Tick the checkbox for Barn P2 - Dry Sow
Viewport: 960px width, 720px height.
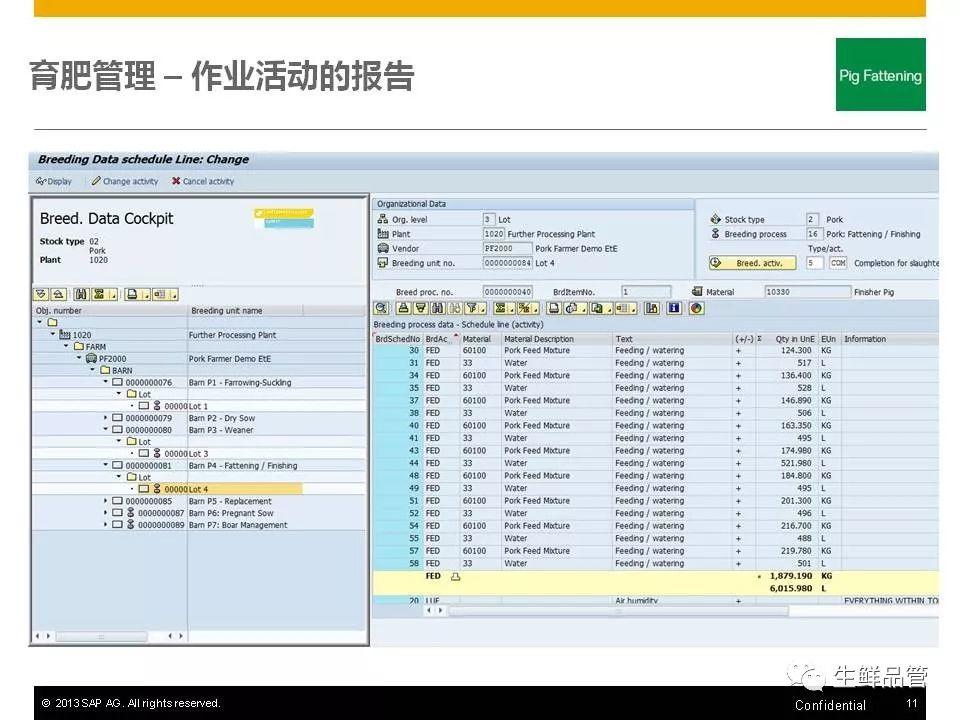tap(118, 418)
